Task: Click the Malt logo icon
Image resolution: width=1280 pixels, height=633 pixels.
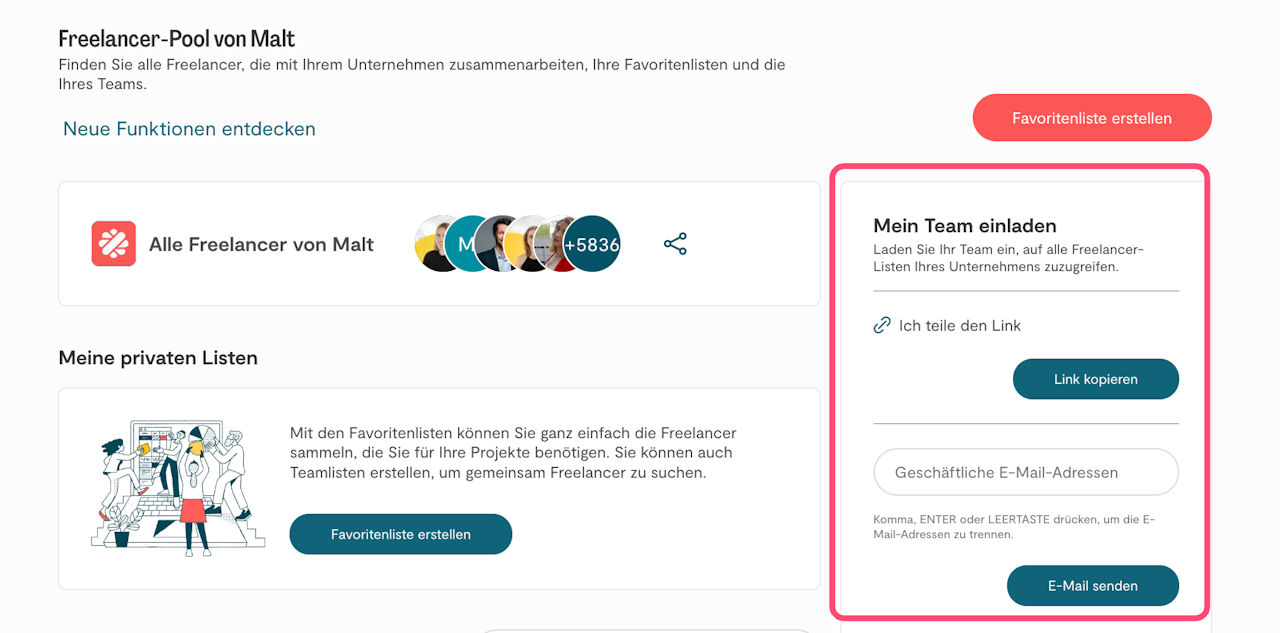Action: (113, 244)
